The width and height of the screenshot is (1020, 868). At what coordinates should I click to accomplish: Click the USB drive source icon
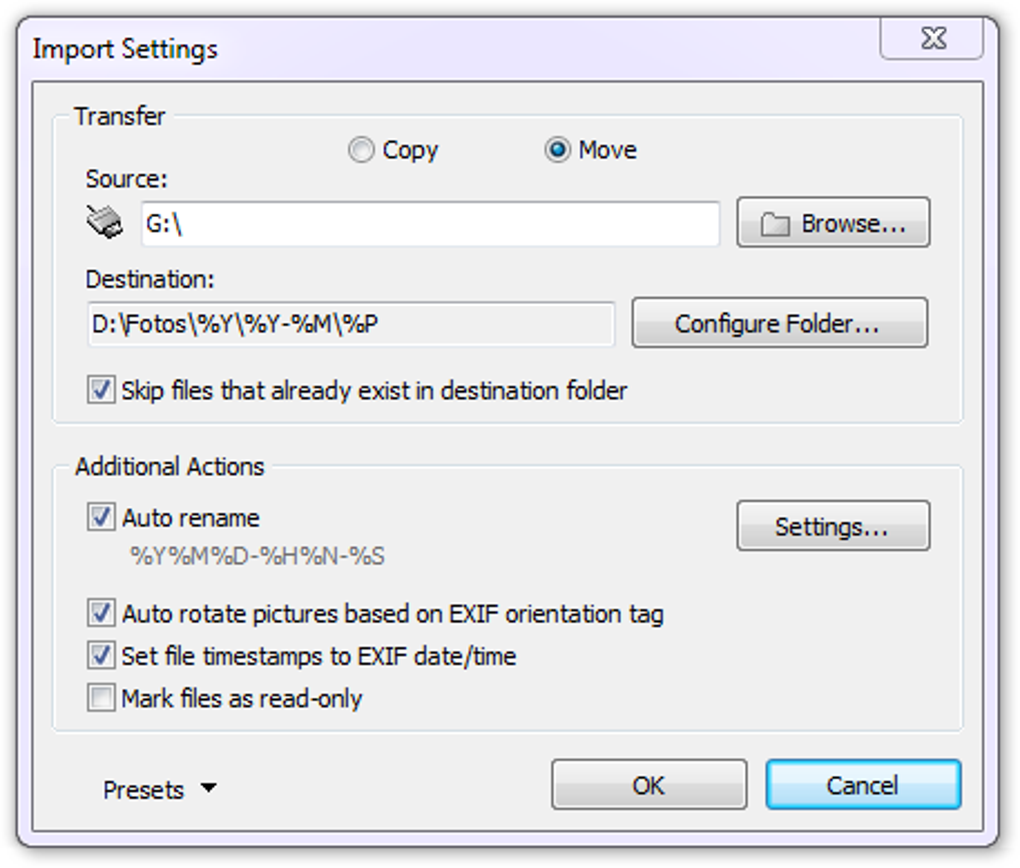(105, 222)
